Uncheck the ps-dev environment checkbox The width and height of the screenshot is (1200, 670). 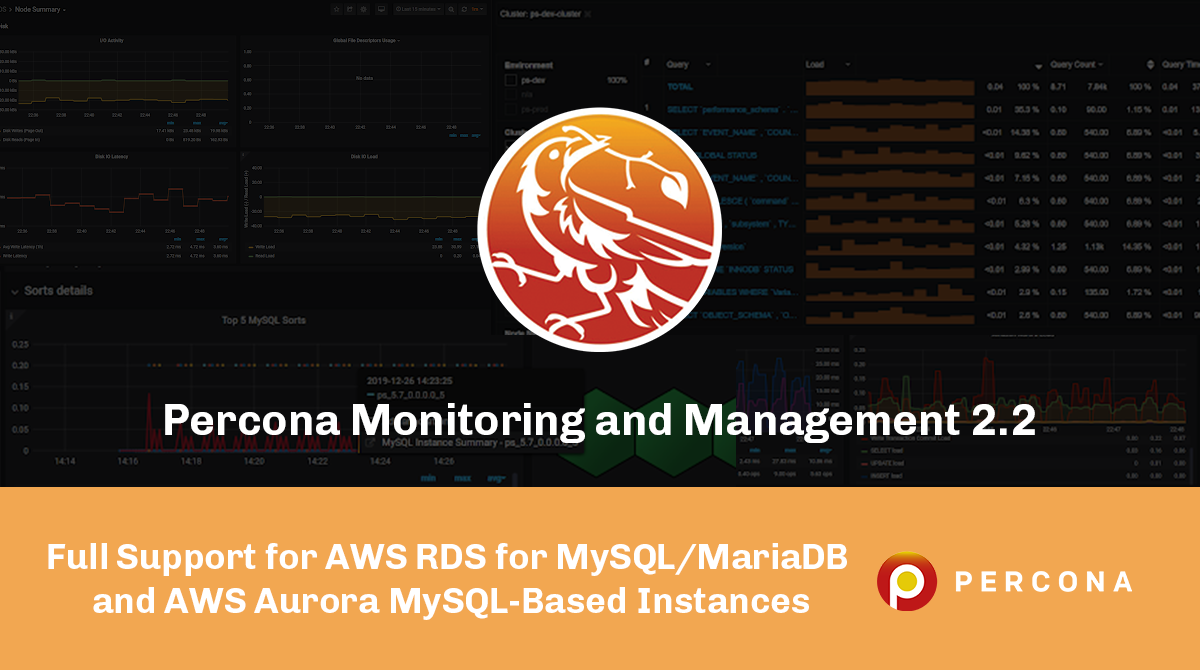pyautogui.click(x=511, y=80)
